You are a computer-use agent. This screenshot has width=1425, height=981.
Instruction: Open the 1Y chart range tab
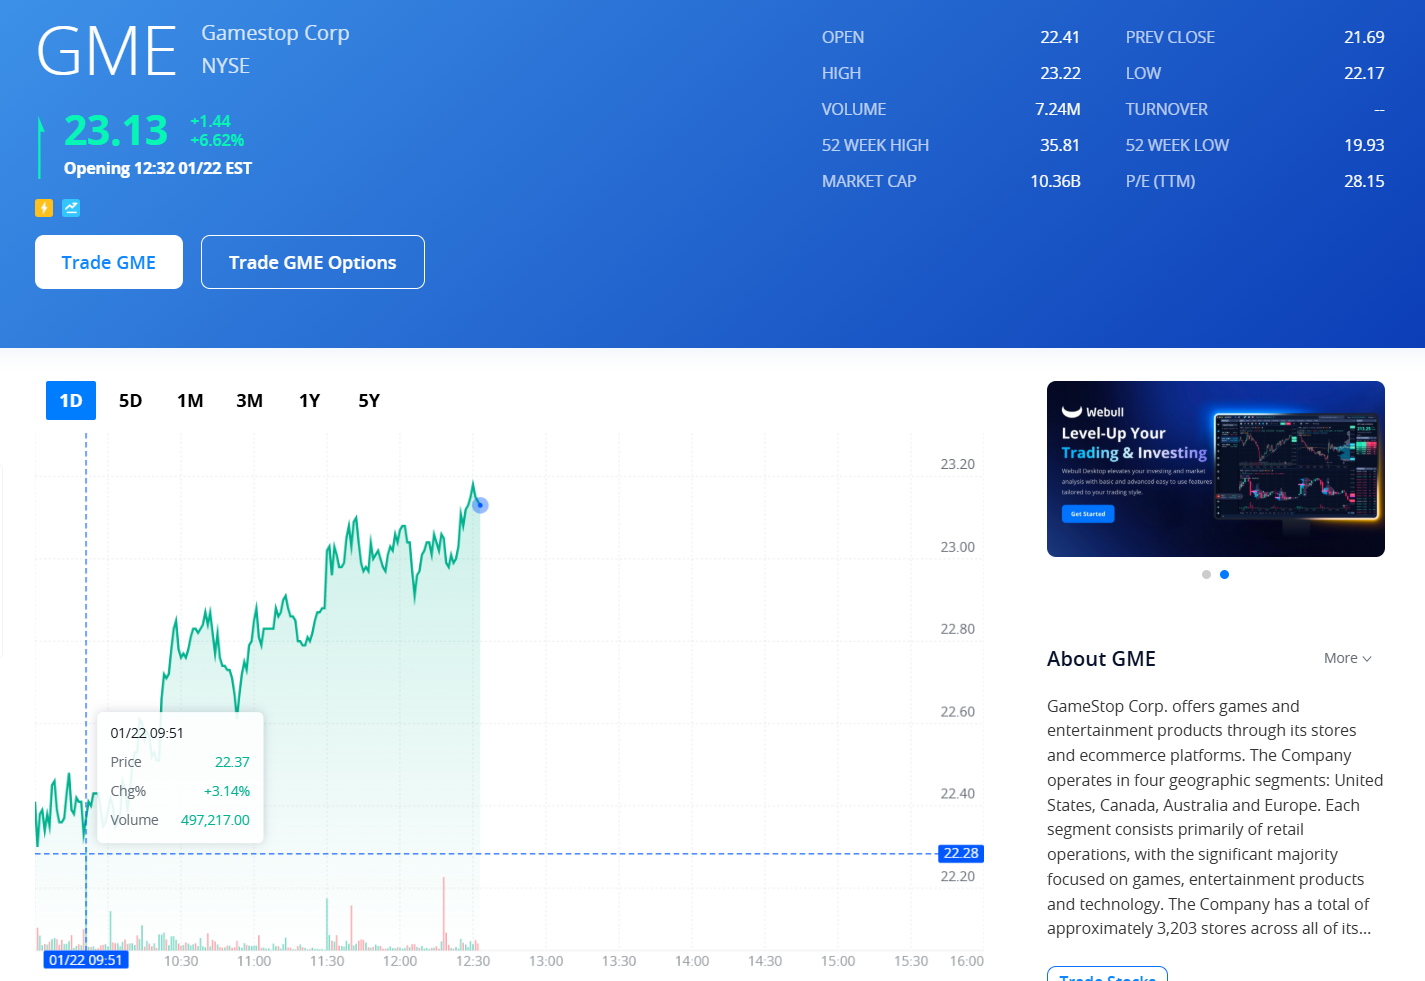click(310, 401)
